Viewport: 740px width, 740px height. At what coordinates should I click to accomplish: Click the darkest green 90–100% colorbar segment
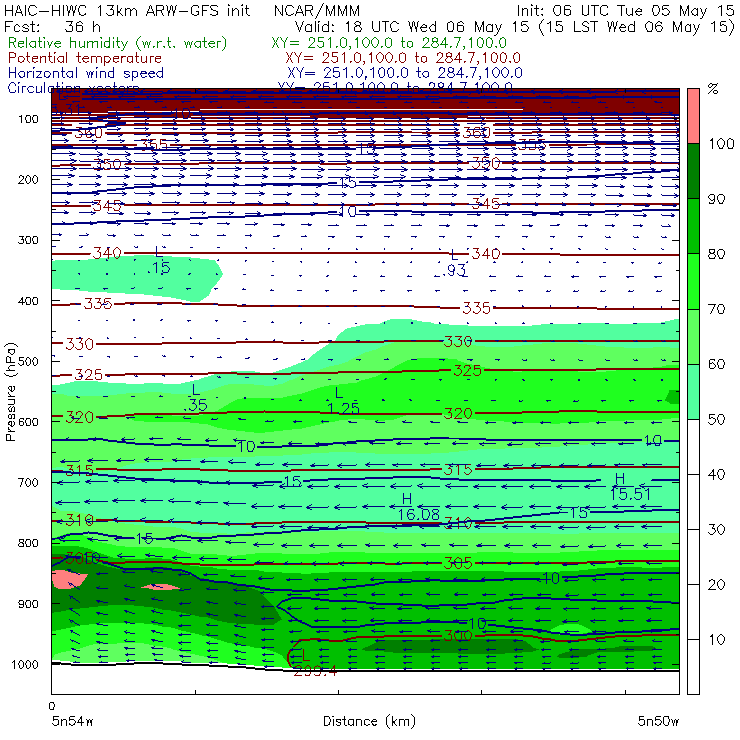tap(693, 171)
